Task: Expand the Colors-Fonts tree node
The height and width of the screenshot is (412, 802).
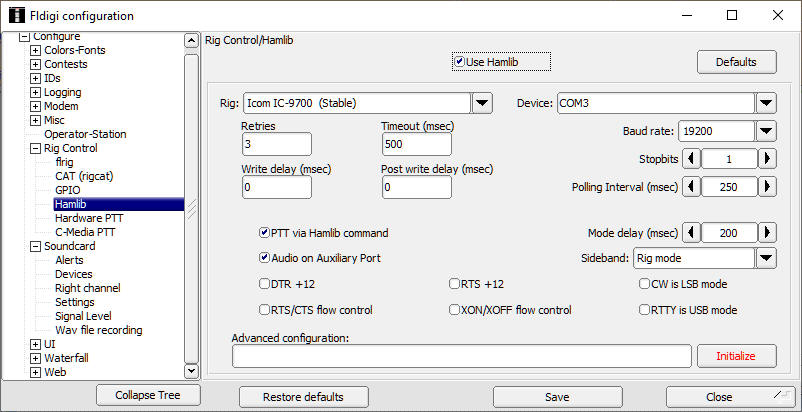Action: [x=36, y=50]
